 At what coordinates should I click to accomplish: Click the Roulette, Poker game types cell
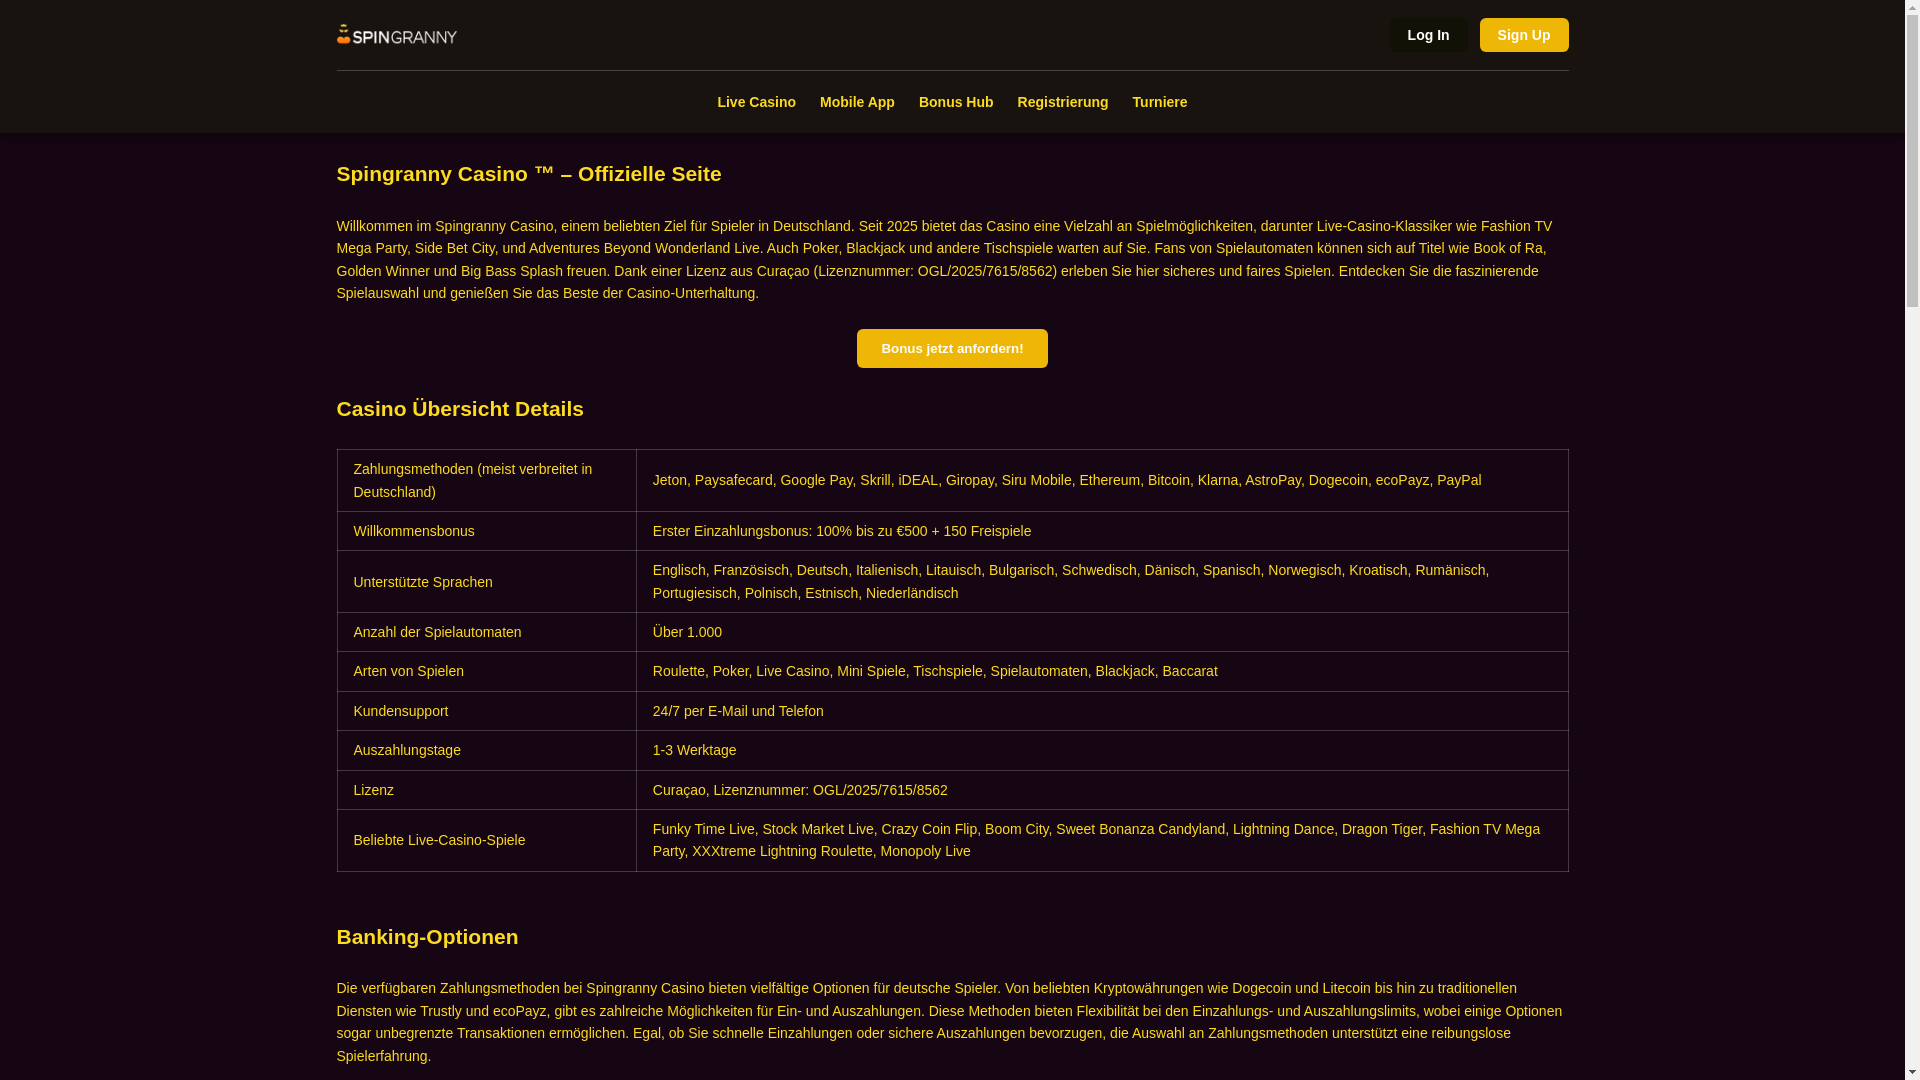click(x=1102, y=671)
